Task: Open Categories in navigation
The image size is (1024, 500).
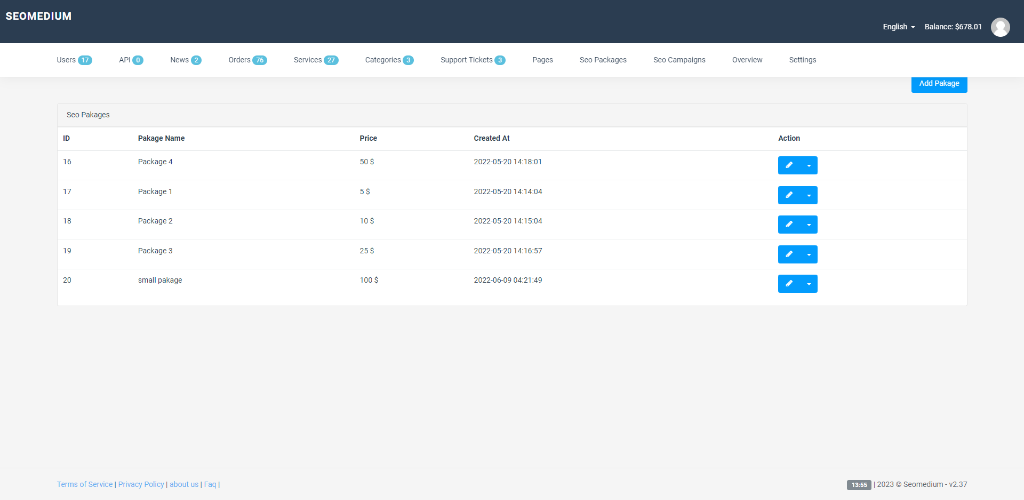Action: pyautogui.click(x=389, y=60)
